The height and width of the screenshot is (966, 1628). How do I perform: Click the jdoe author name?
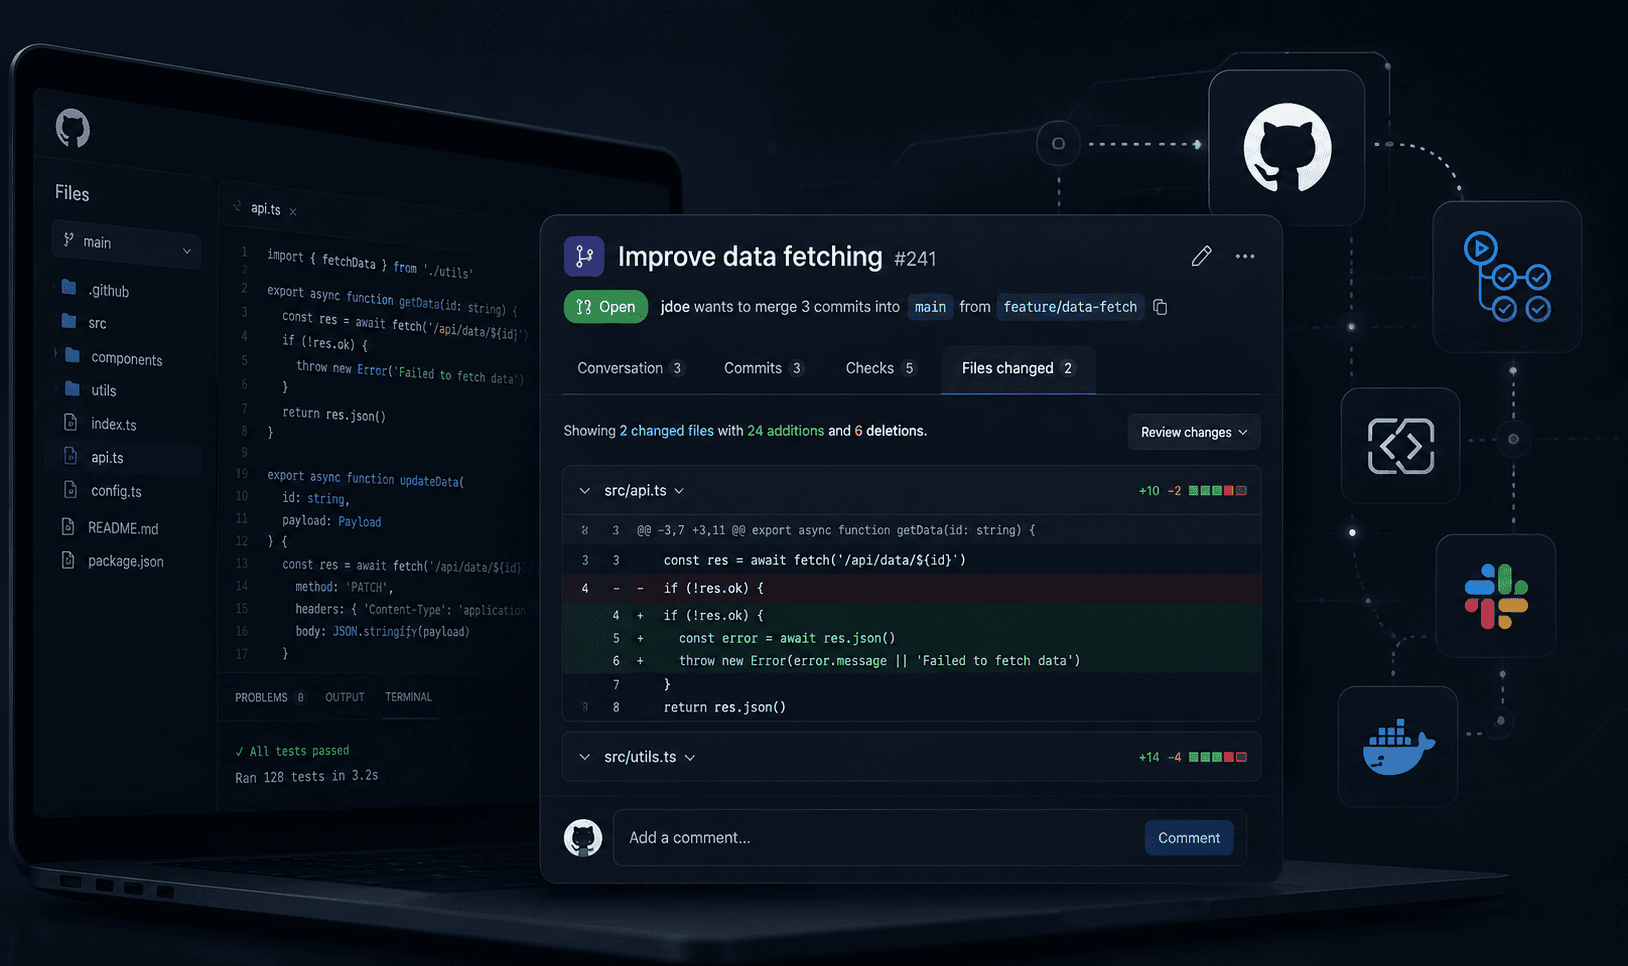(675, 307)
